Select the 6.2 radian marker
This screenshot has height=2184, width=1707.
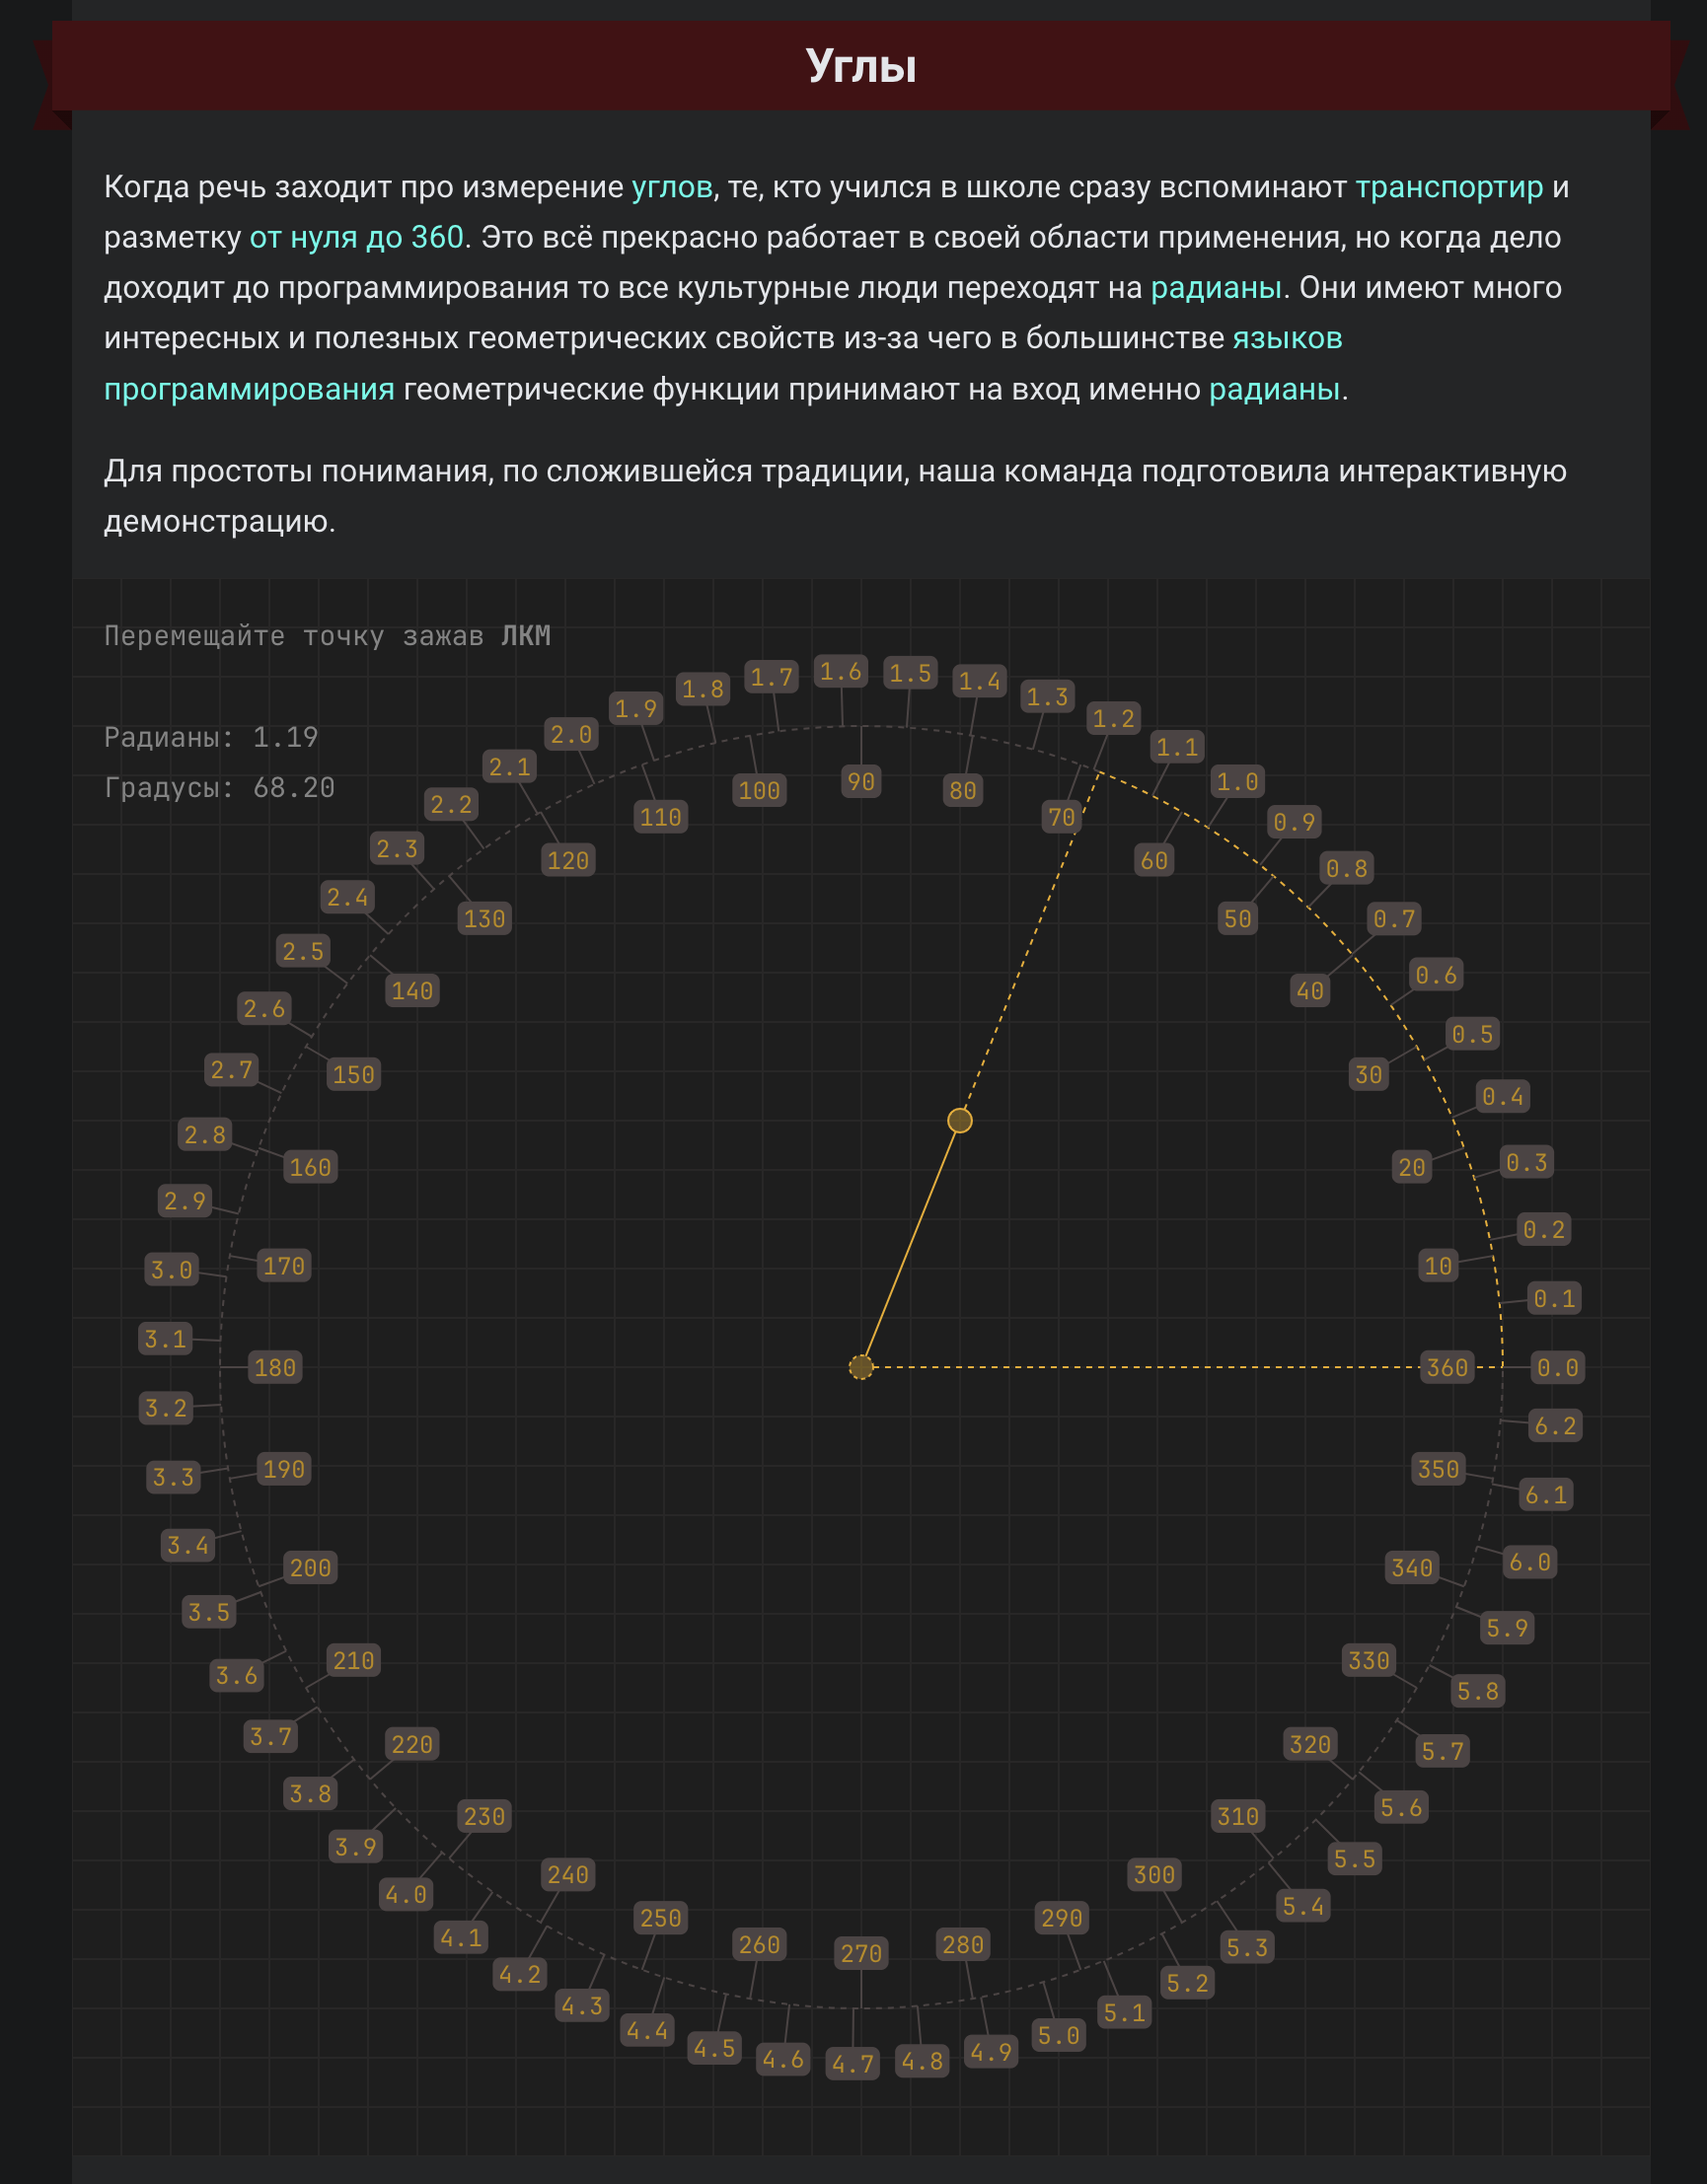tap(1555, 1426)
